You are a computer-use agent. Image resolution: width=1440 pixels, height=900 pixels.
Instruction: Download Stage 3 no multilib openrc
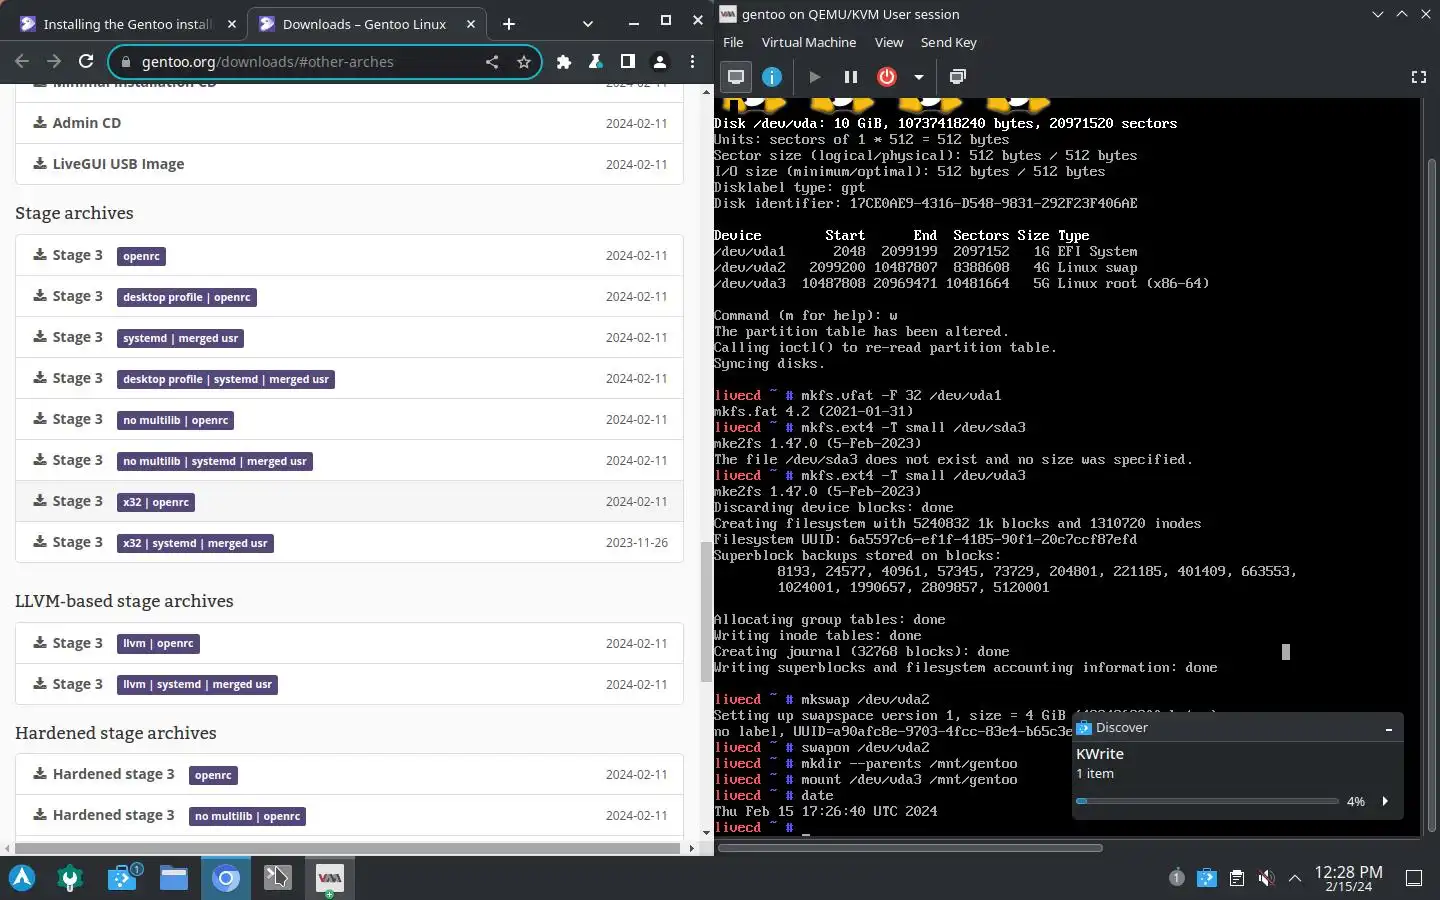[349, 420]
